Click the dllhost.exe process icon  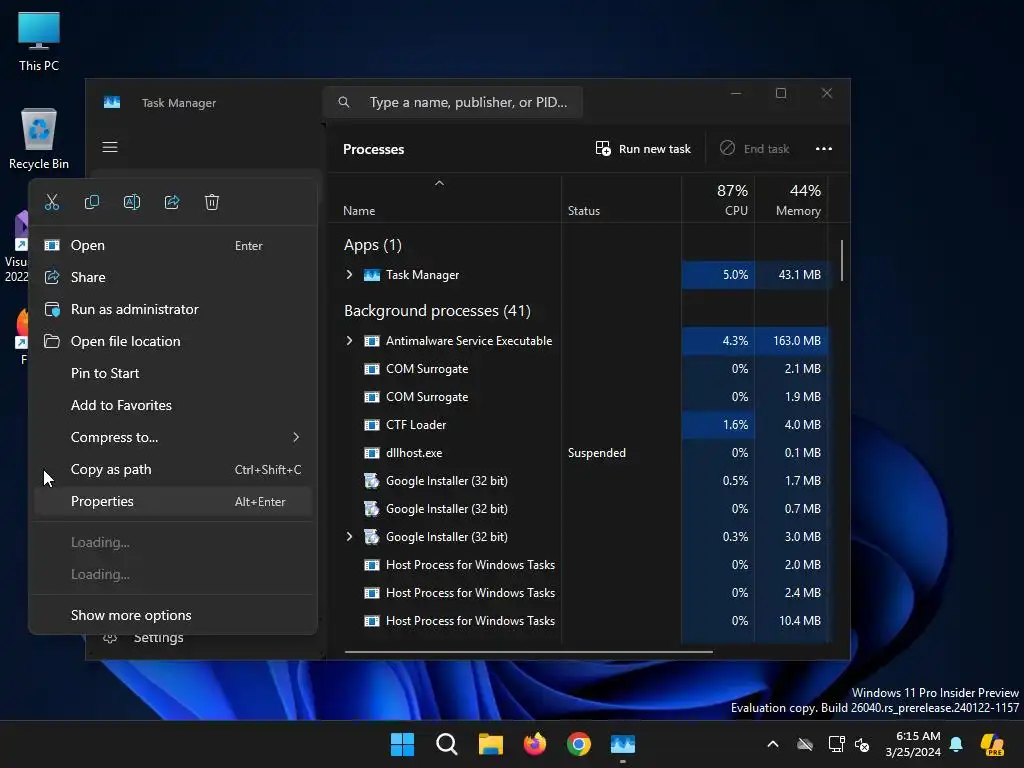tap(372, 453)
